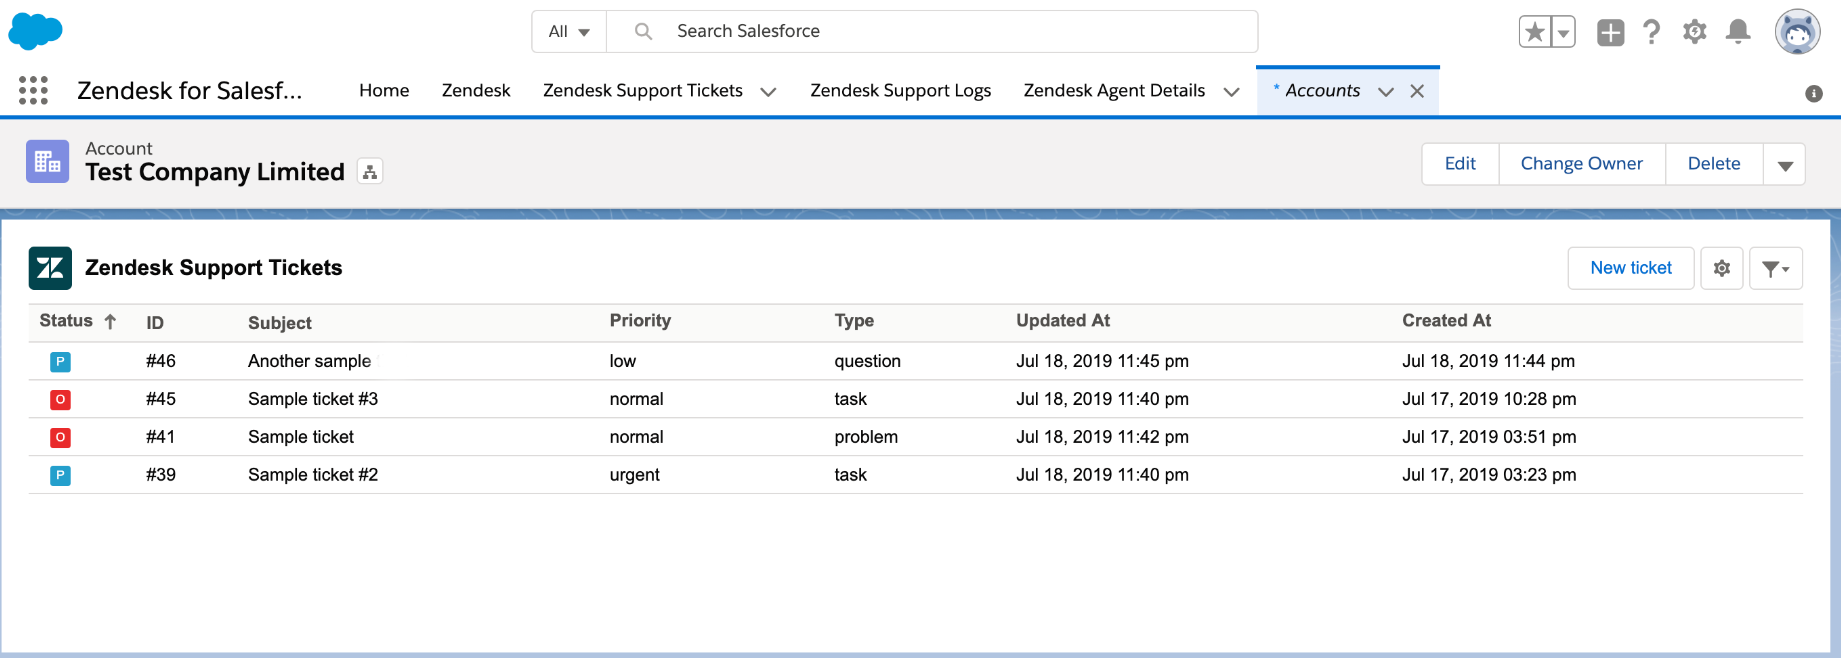Go to the Home tab
The image size is (1841, 658).
click(384, 90)
